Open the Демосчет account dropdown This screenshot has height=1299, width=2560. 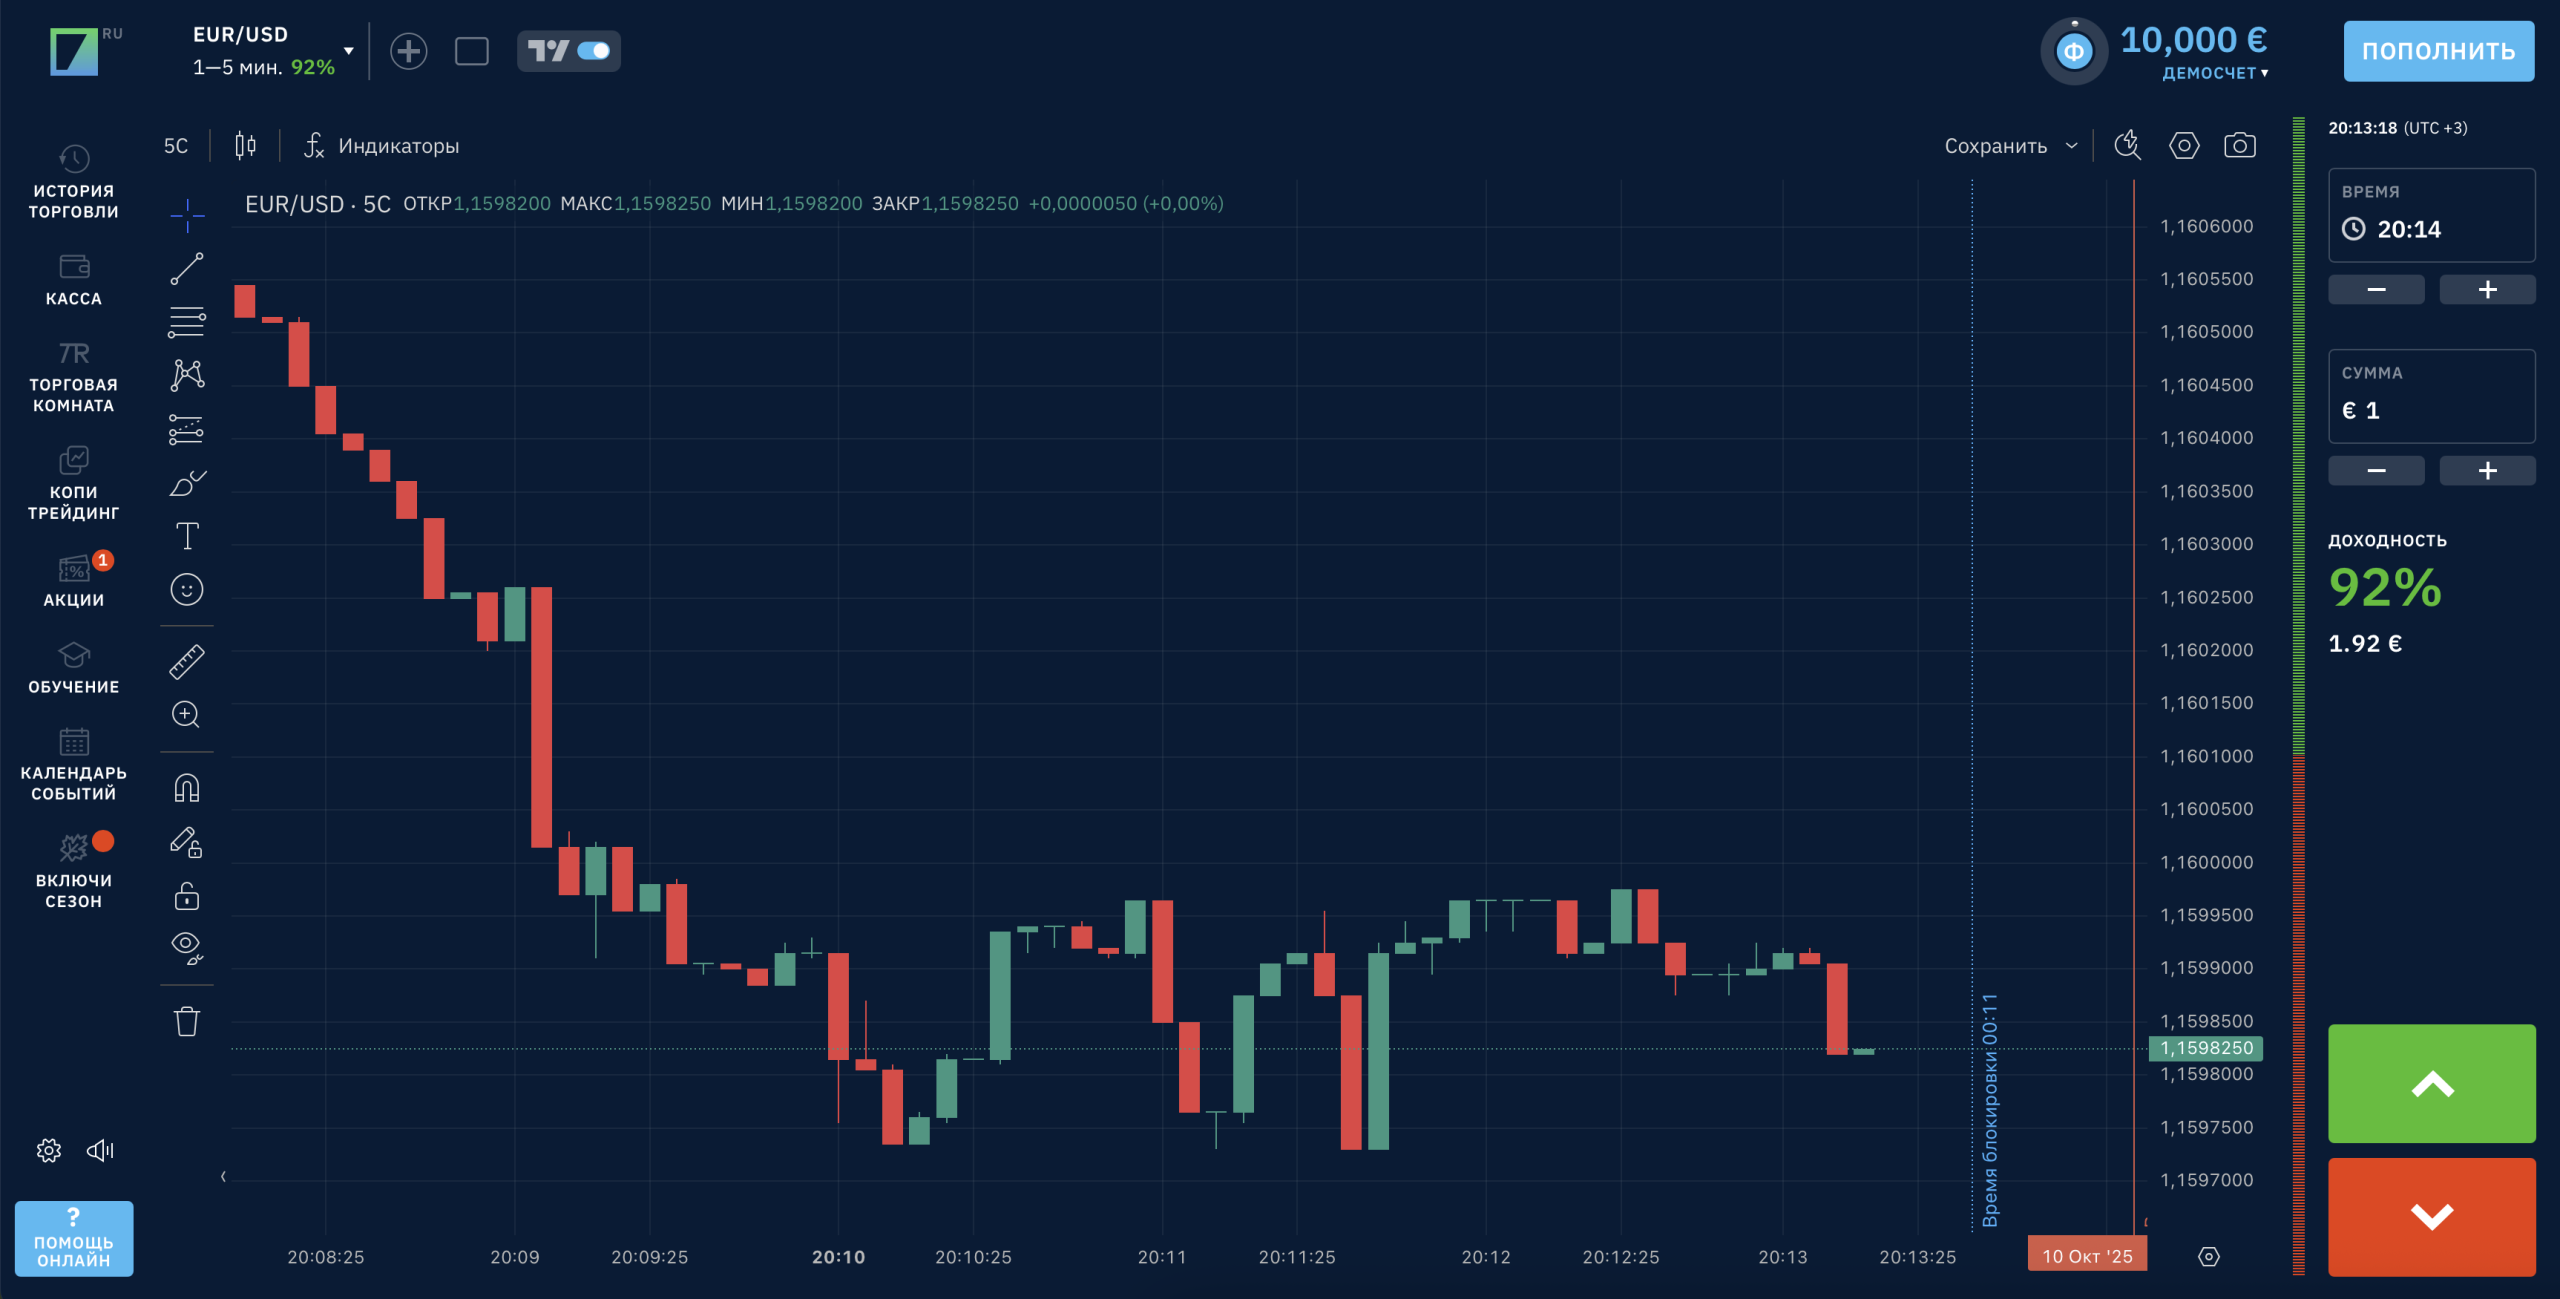[x=2214, y=73]
